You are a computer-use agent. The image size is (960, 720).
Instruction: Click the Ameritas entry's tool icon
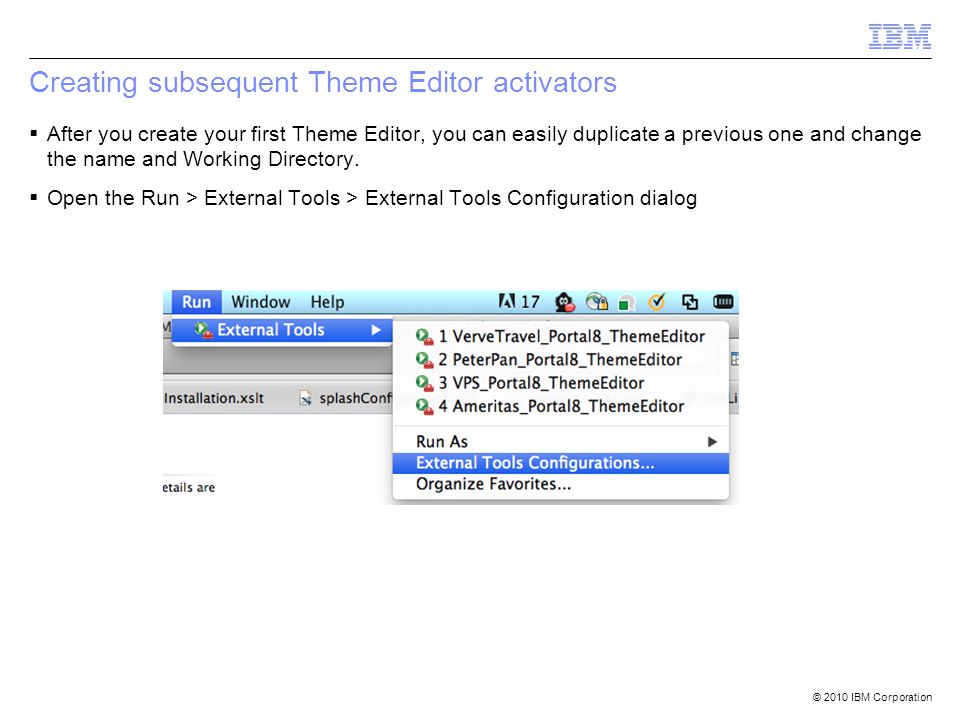click(x=424, y=407)
